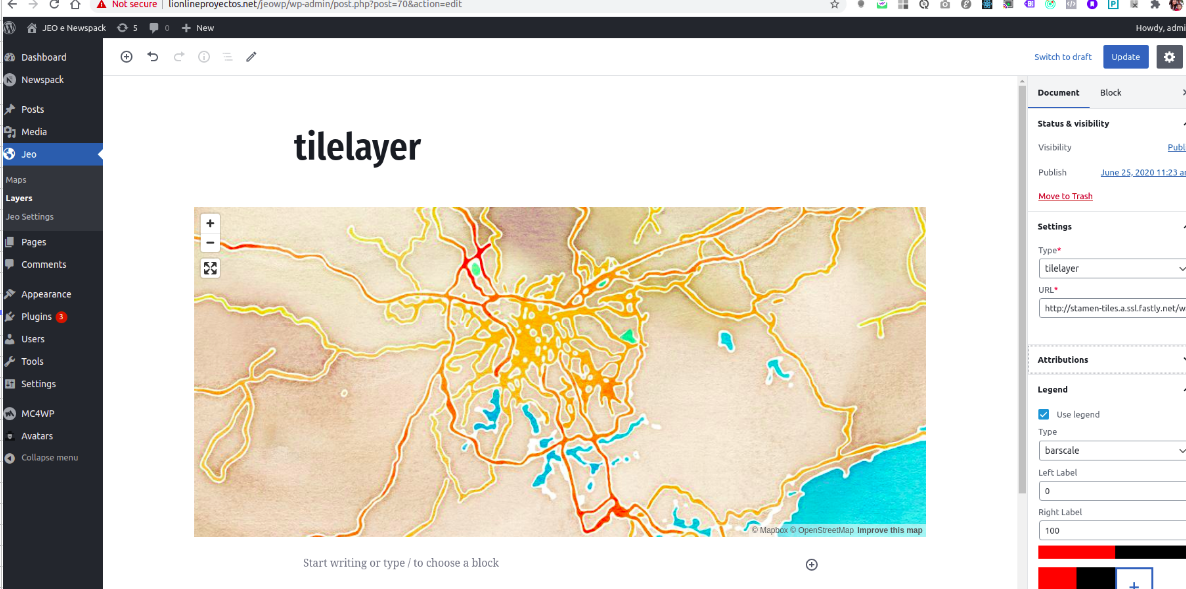Open the barscale legend Type dropdown
This screenshot has width=1186, height=589.
[x=1112, y=450]
